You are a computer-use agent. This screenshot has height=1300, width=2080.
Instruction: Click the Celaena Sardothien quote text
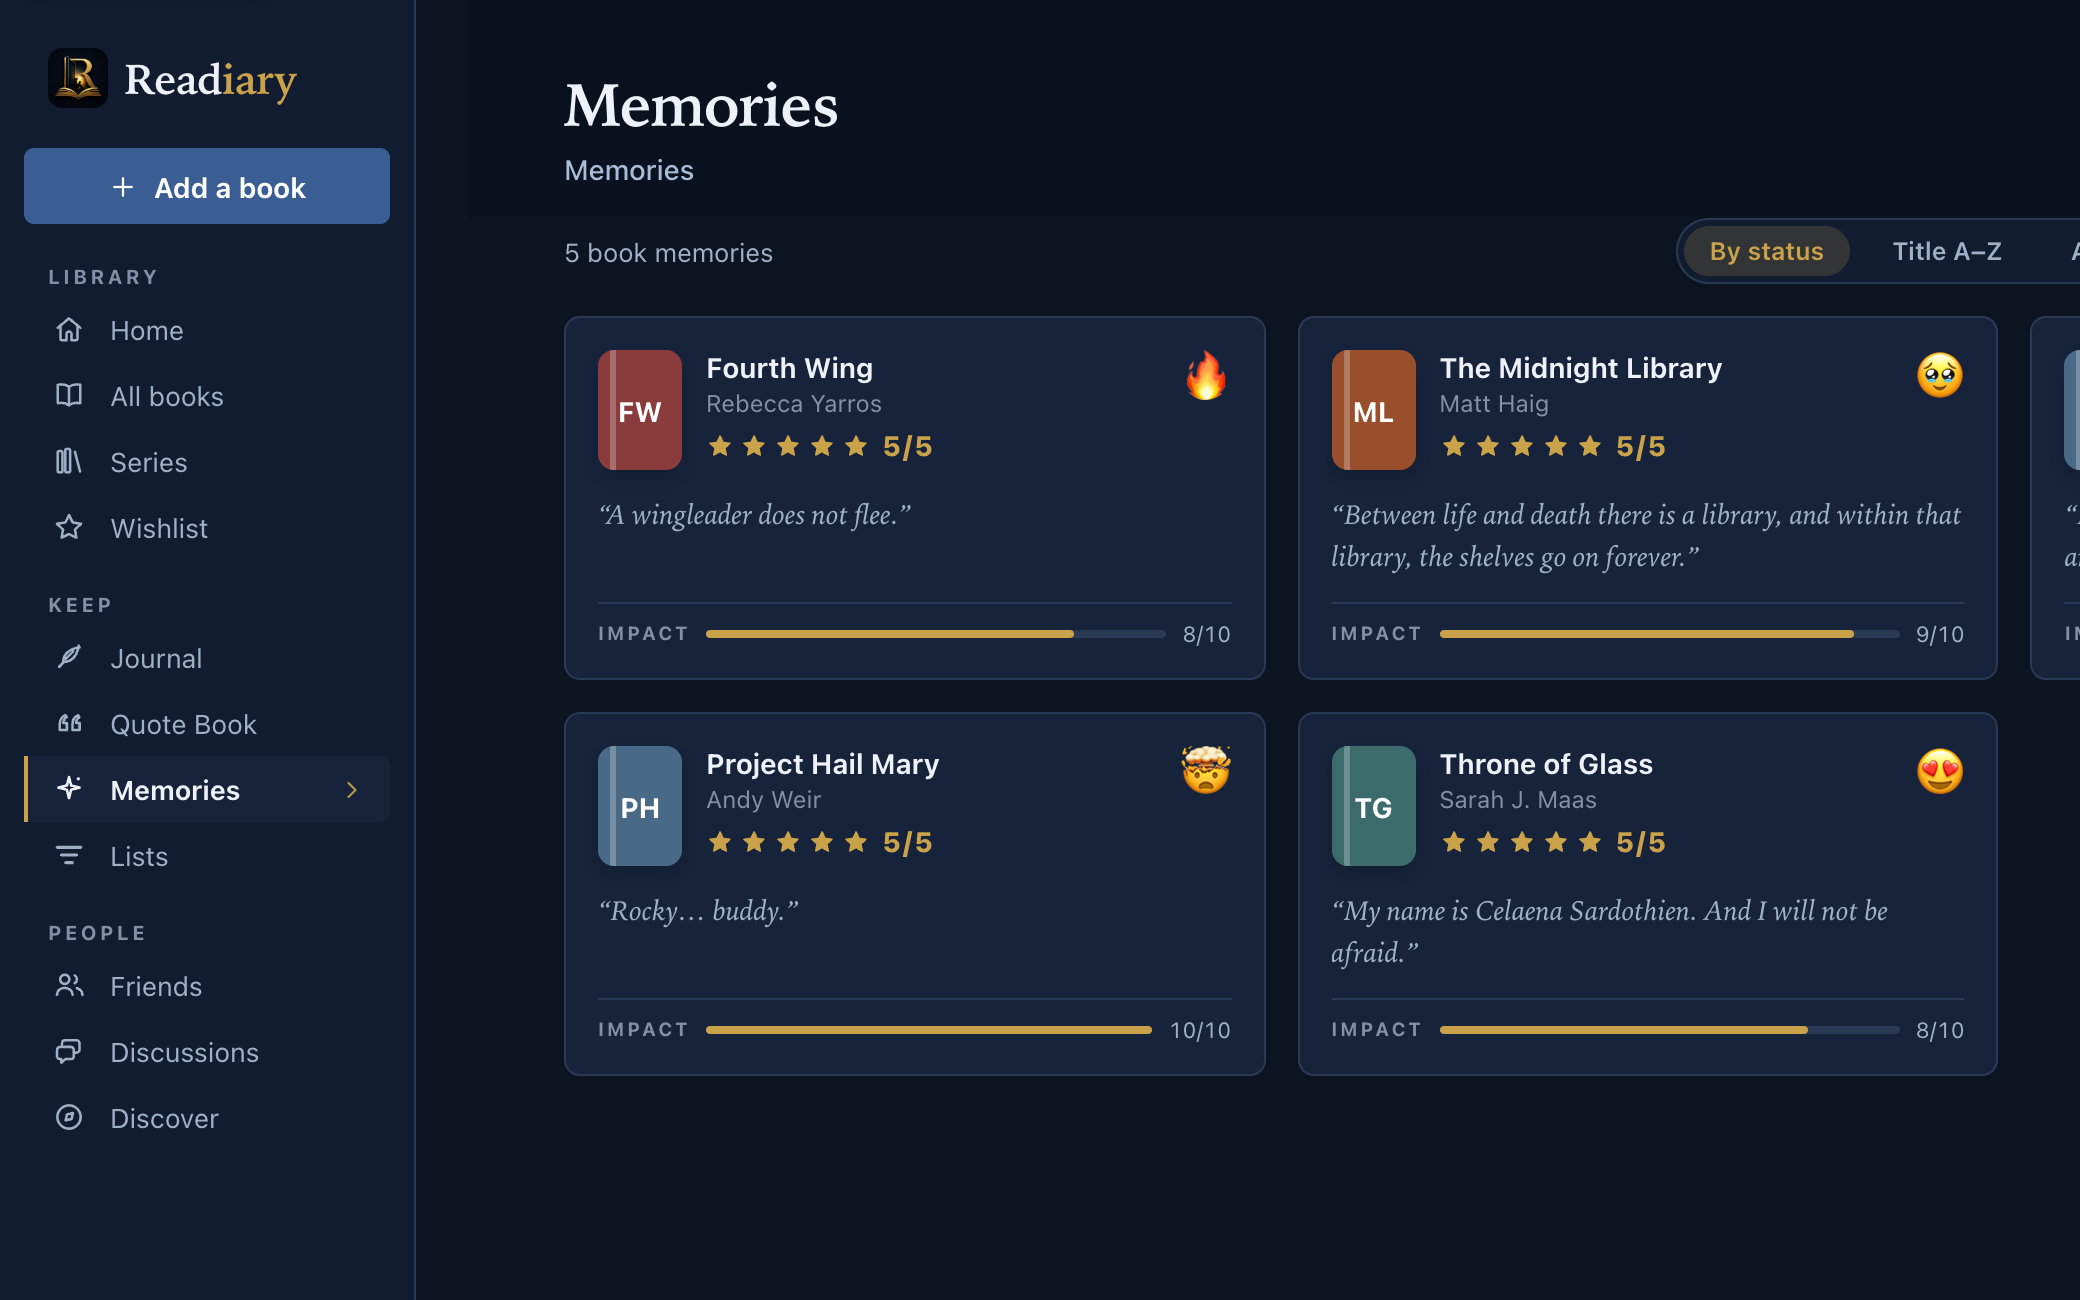pos(1610,931)
